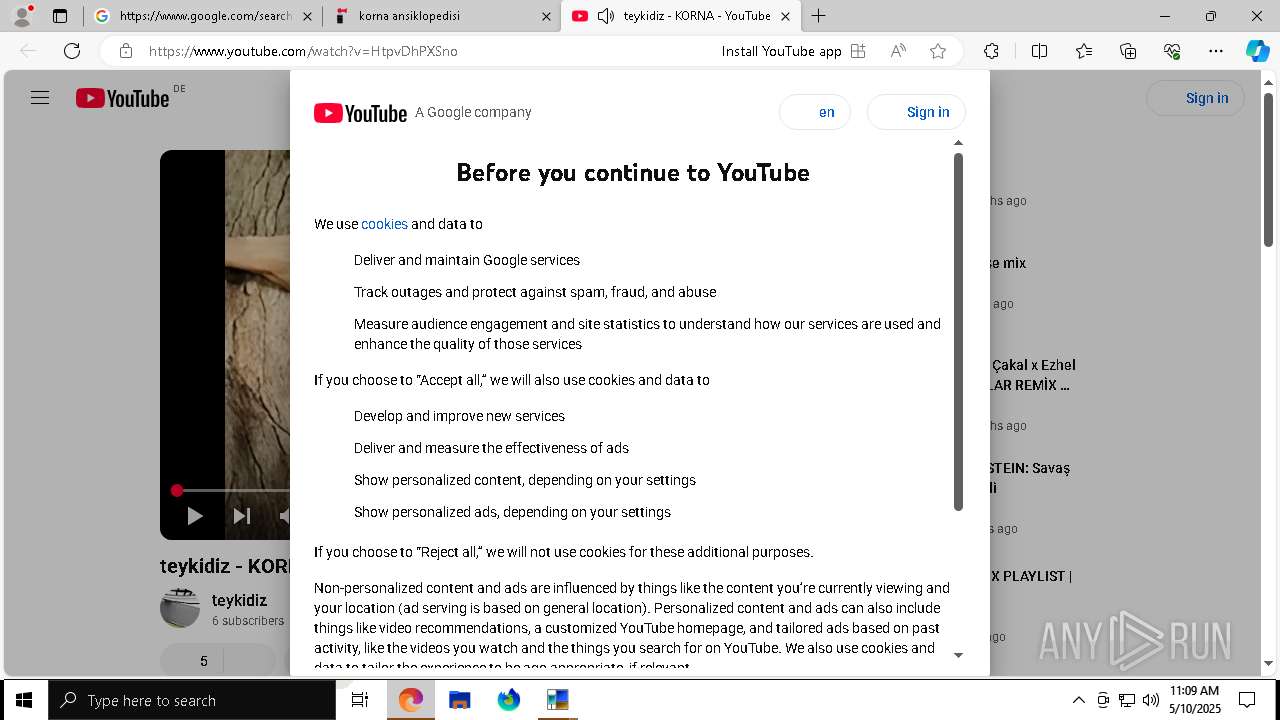The height and width of the screenshot is (720, 1280).
Task: Open browser essentials icon
Action: click(1172, 51)
